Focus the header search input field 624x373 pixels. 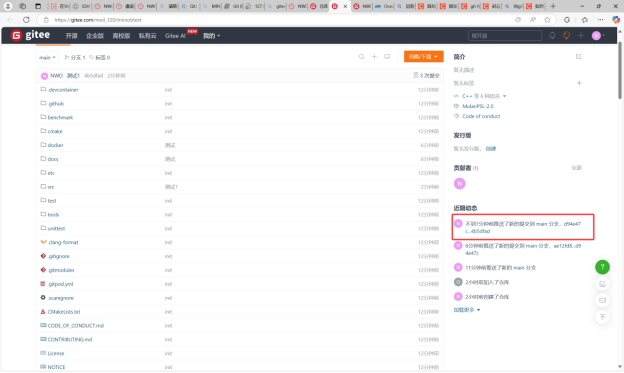tap(505, 35)
